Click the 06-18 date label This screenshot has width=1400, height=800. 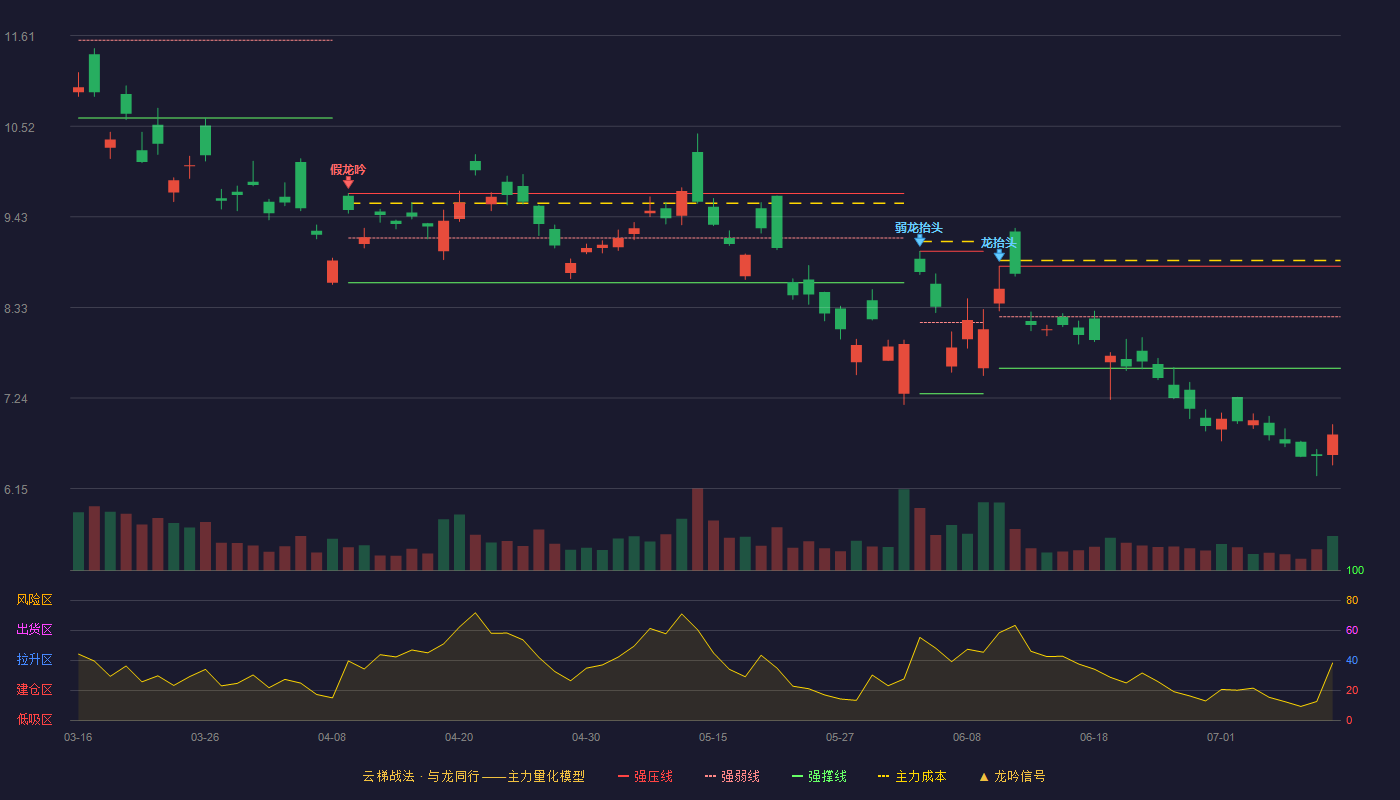(1094, 737)
